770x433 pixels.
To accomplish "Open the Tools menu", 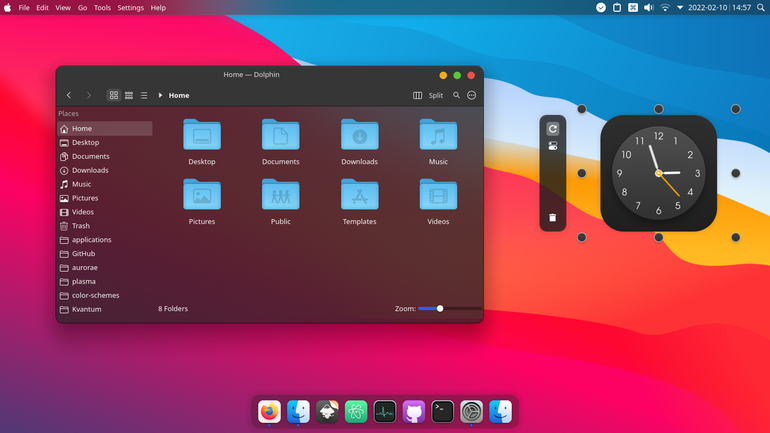I will (x=102, y=7).
